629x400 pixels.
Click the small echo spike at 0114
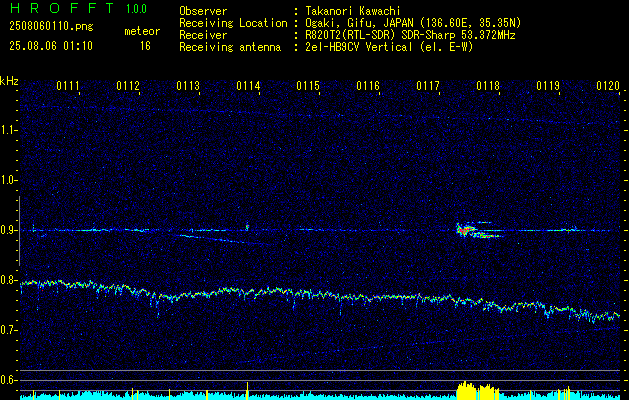pyautogui.click(x=247, y=226)
